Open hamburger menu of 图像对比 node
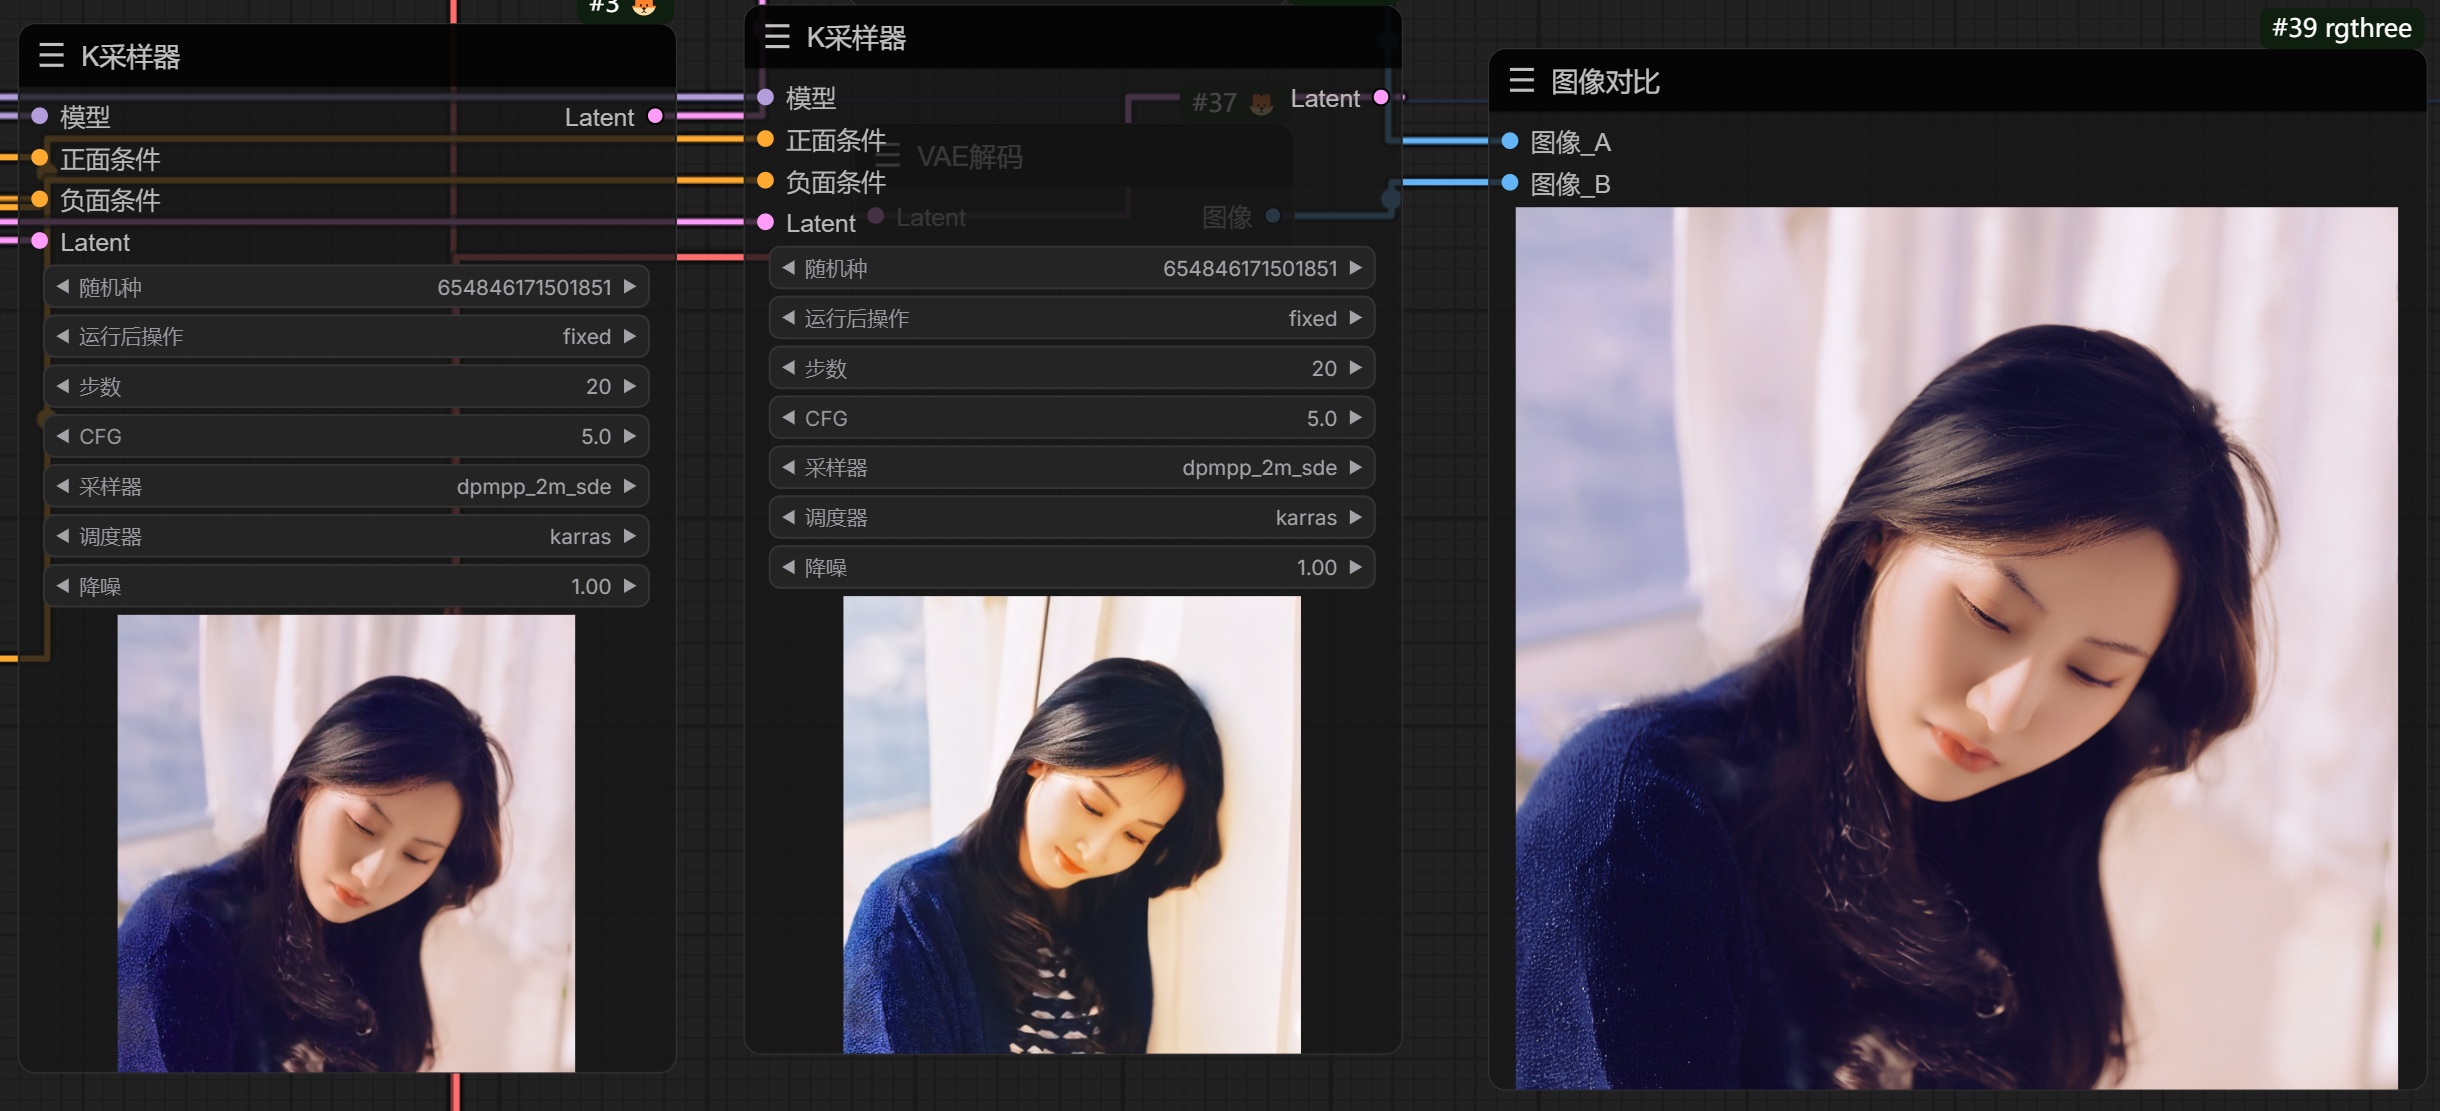The height and width of the screenshot is (1111, 2440). (x=1521, y=80)
